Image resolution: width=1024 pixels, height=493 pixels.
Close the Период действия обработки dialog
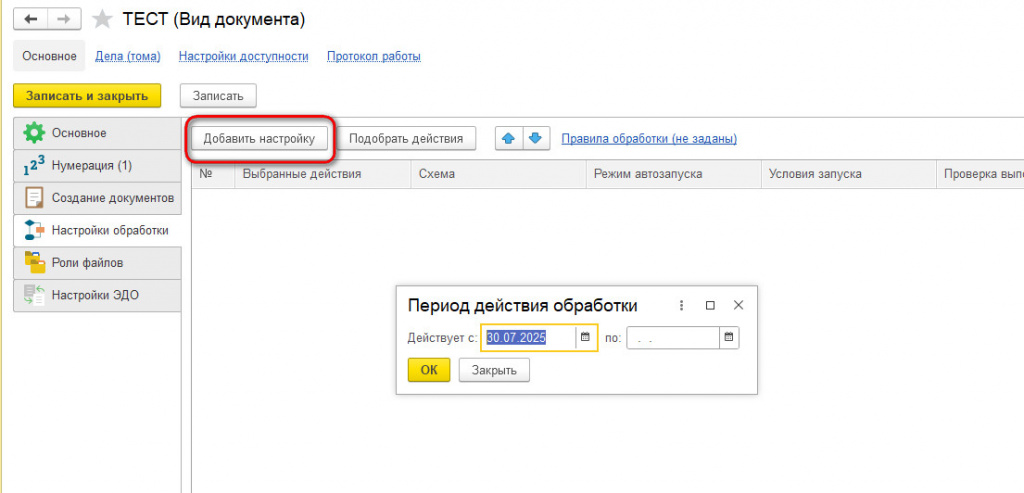pyautogui.click(x=739, y=305)
